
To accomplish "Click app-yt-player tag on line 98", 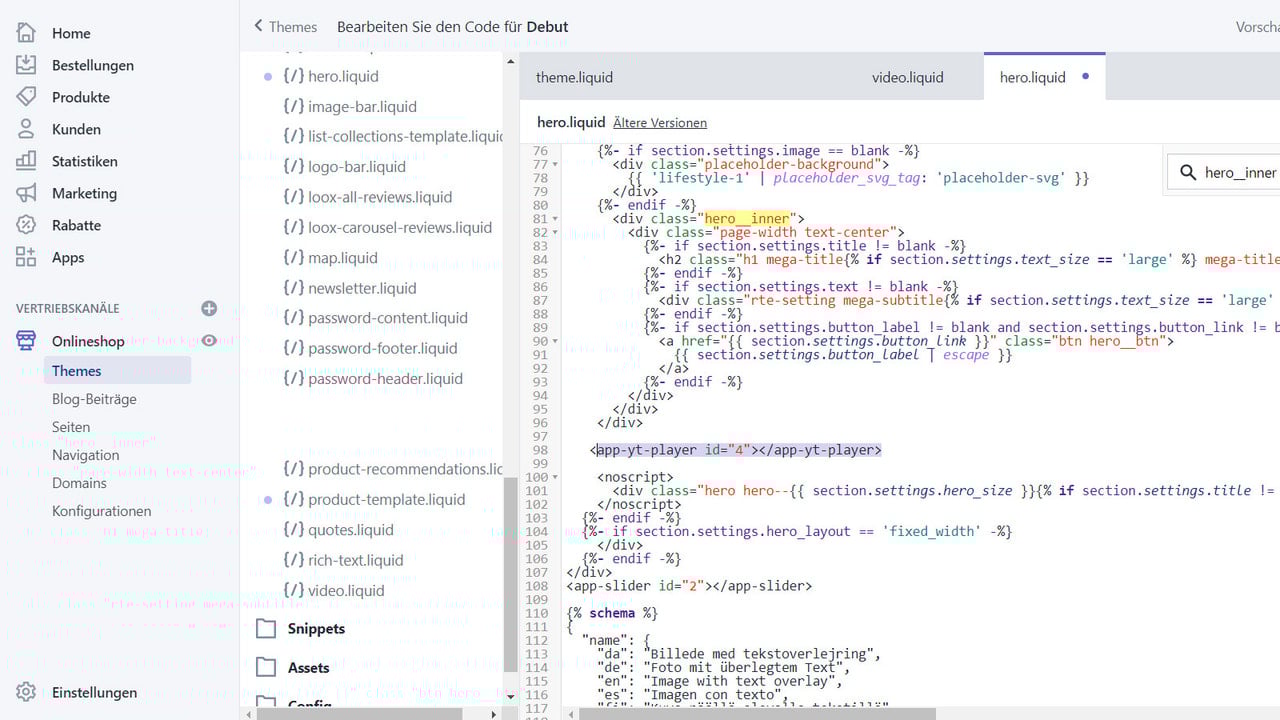I will pos(736,450).
